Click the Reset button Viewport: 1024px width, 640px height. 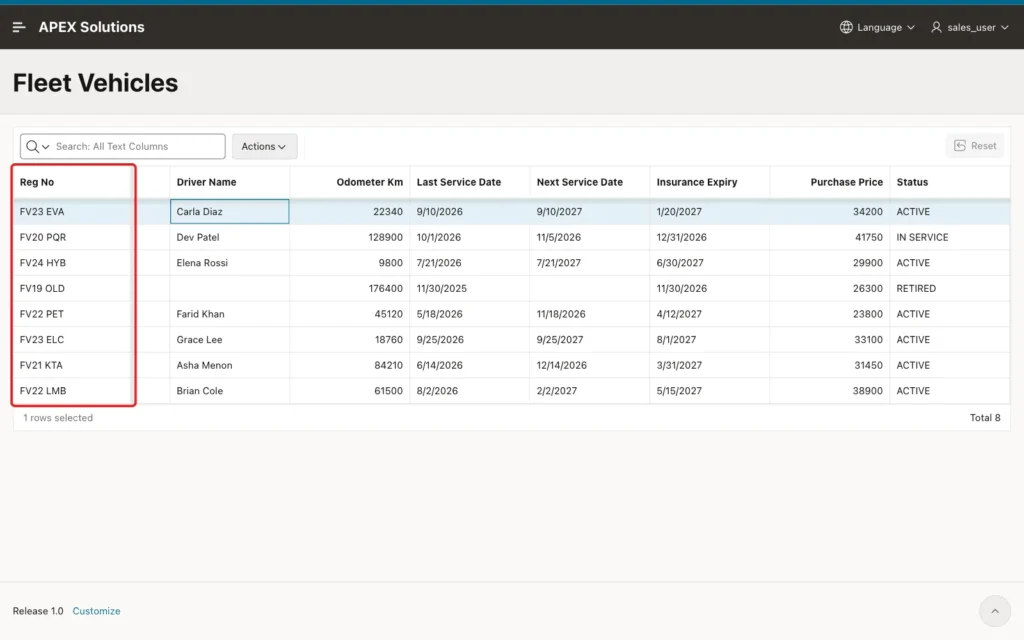(x=975, y=146)
